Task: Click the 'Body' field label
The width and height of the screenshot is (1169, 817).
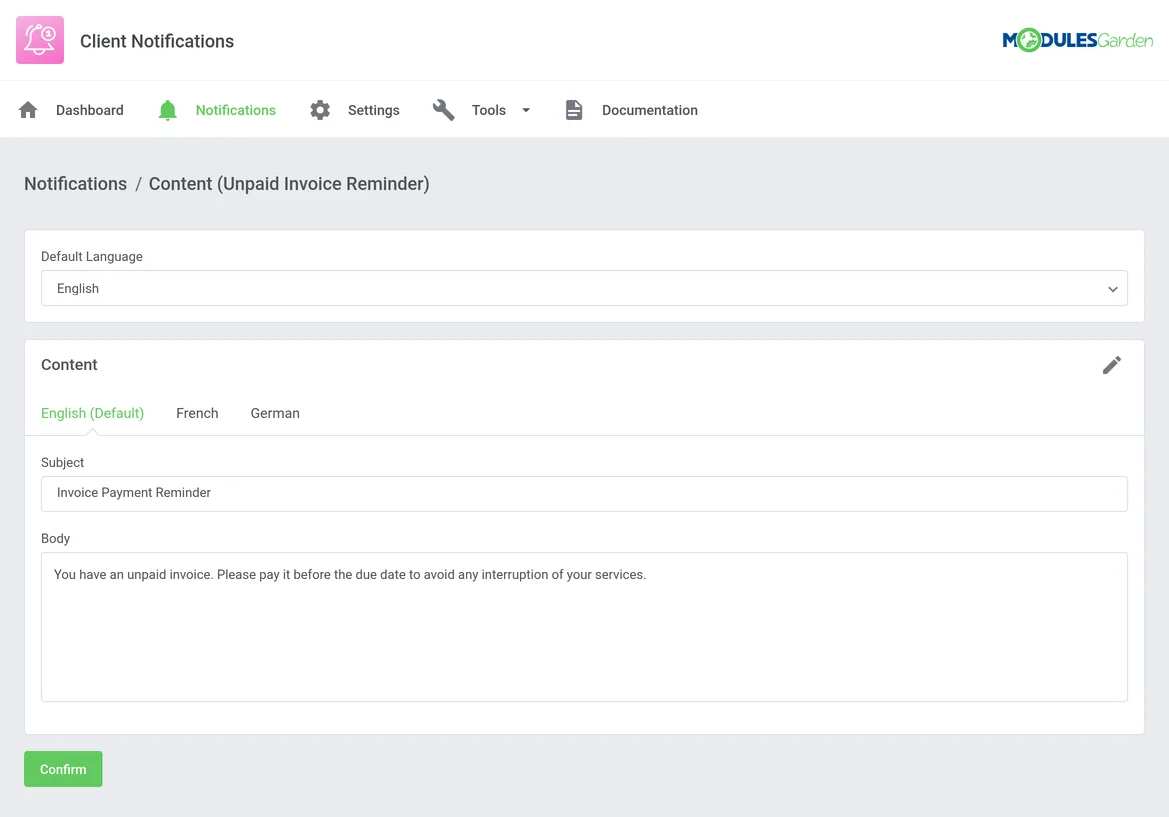Action: pyautogui.click(x=55, y=538)
